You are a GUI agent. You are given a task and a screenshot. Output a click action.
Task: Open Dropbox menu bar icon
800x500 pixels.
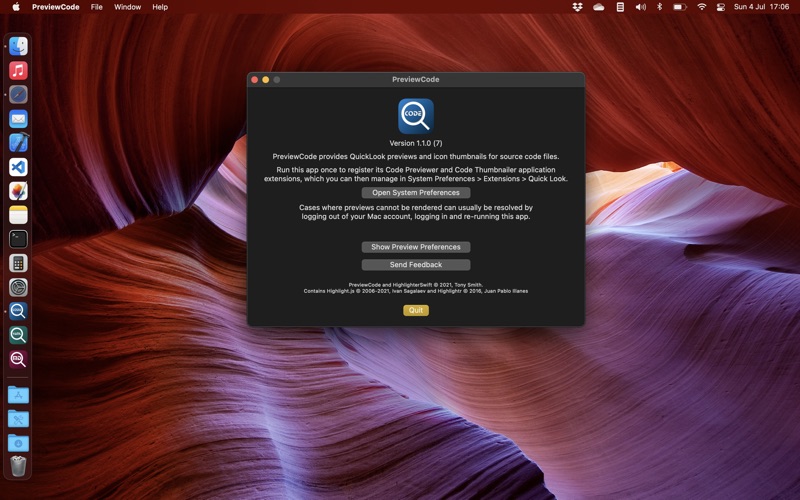click(578, 7)
